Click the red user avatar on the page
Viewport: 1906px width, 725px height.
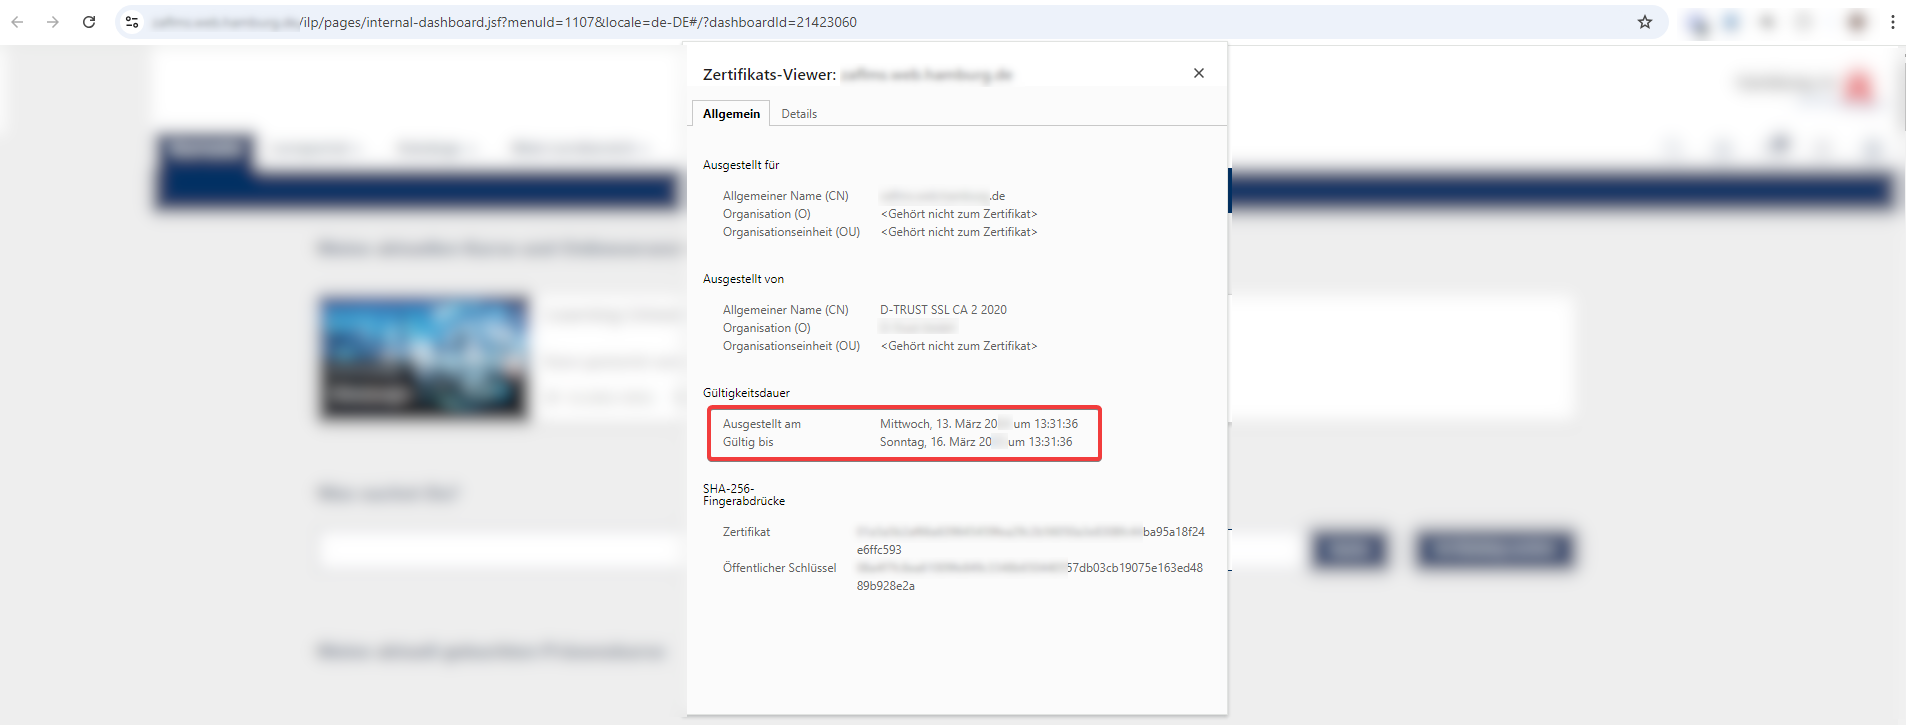click(1859, 87)
